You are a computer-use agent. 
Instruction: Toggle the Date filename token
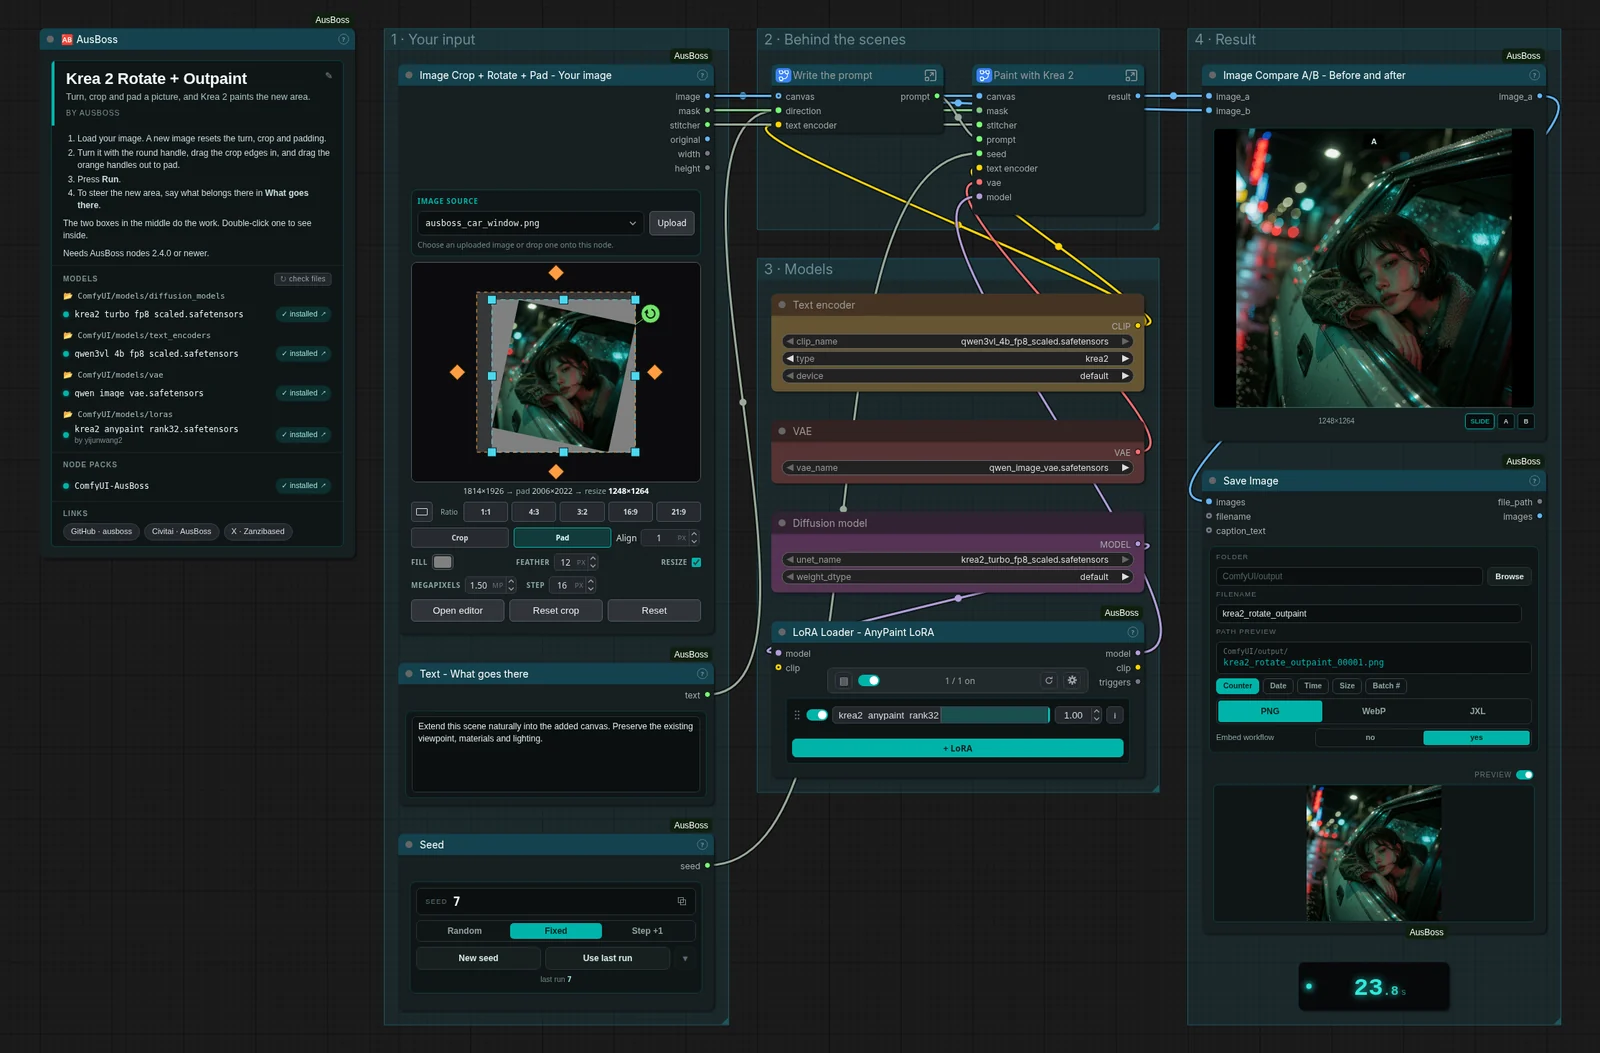1278,686
